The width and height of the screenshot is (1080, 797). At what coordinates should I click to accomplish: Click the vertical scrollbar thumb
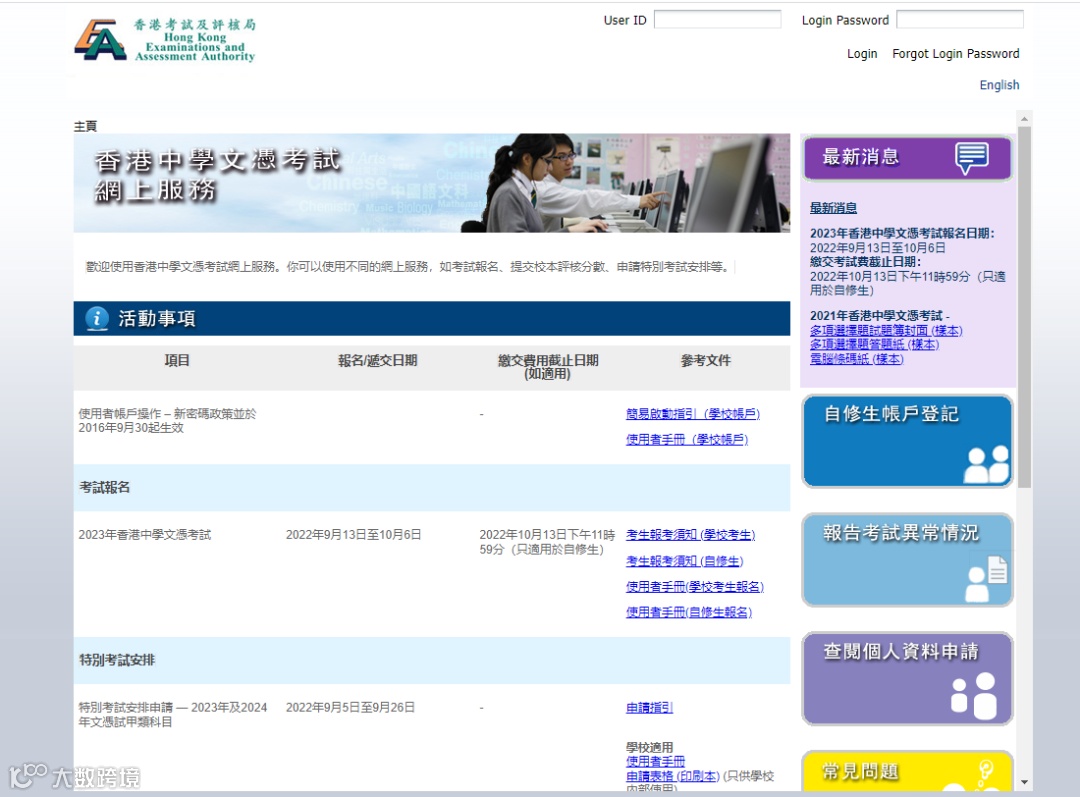(1024, 307)
